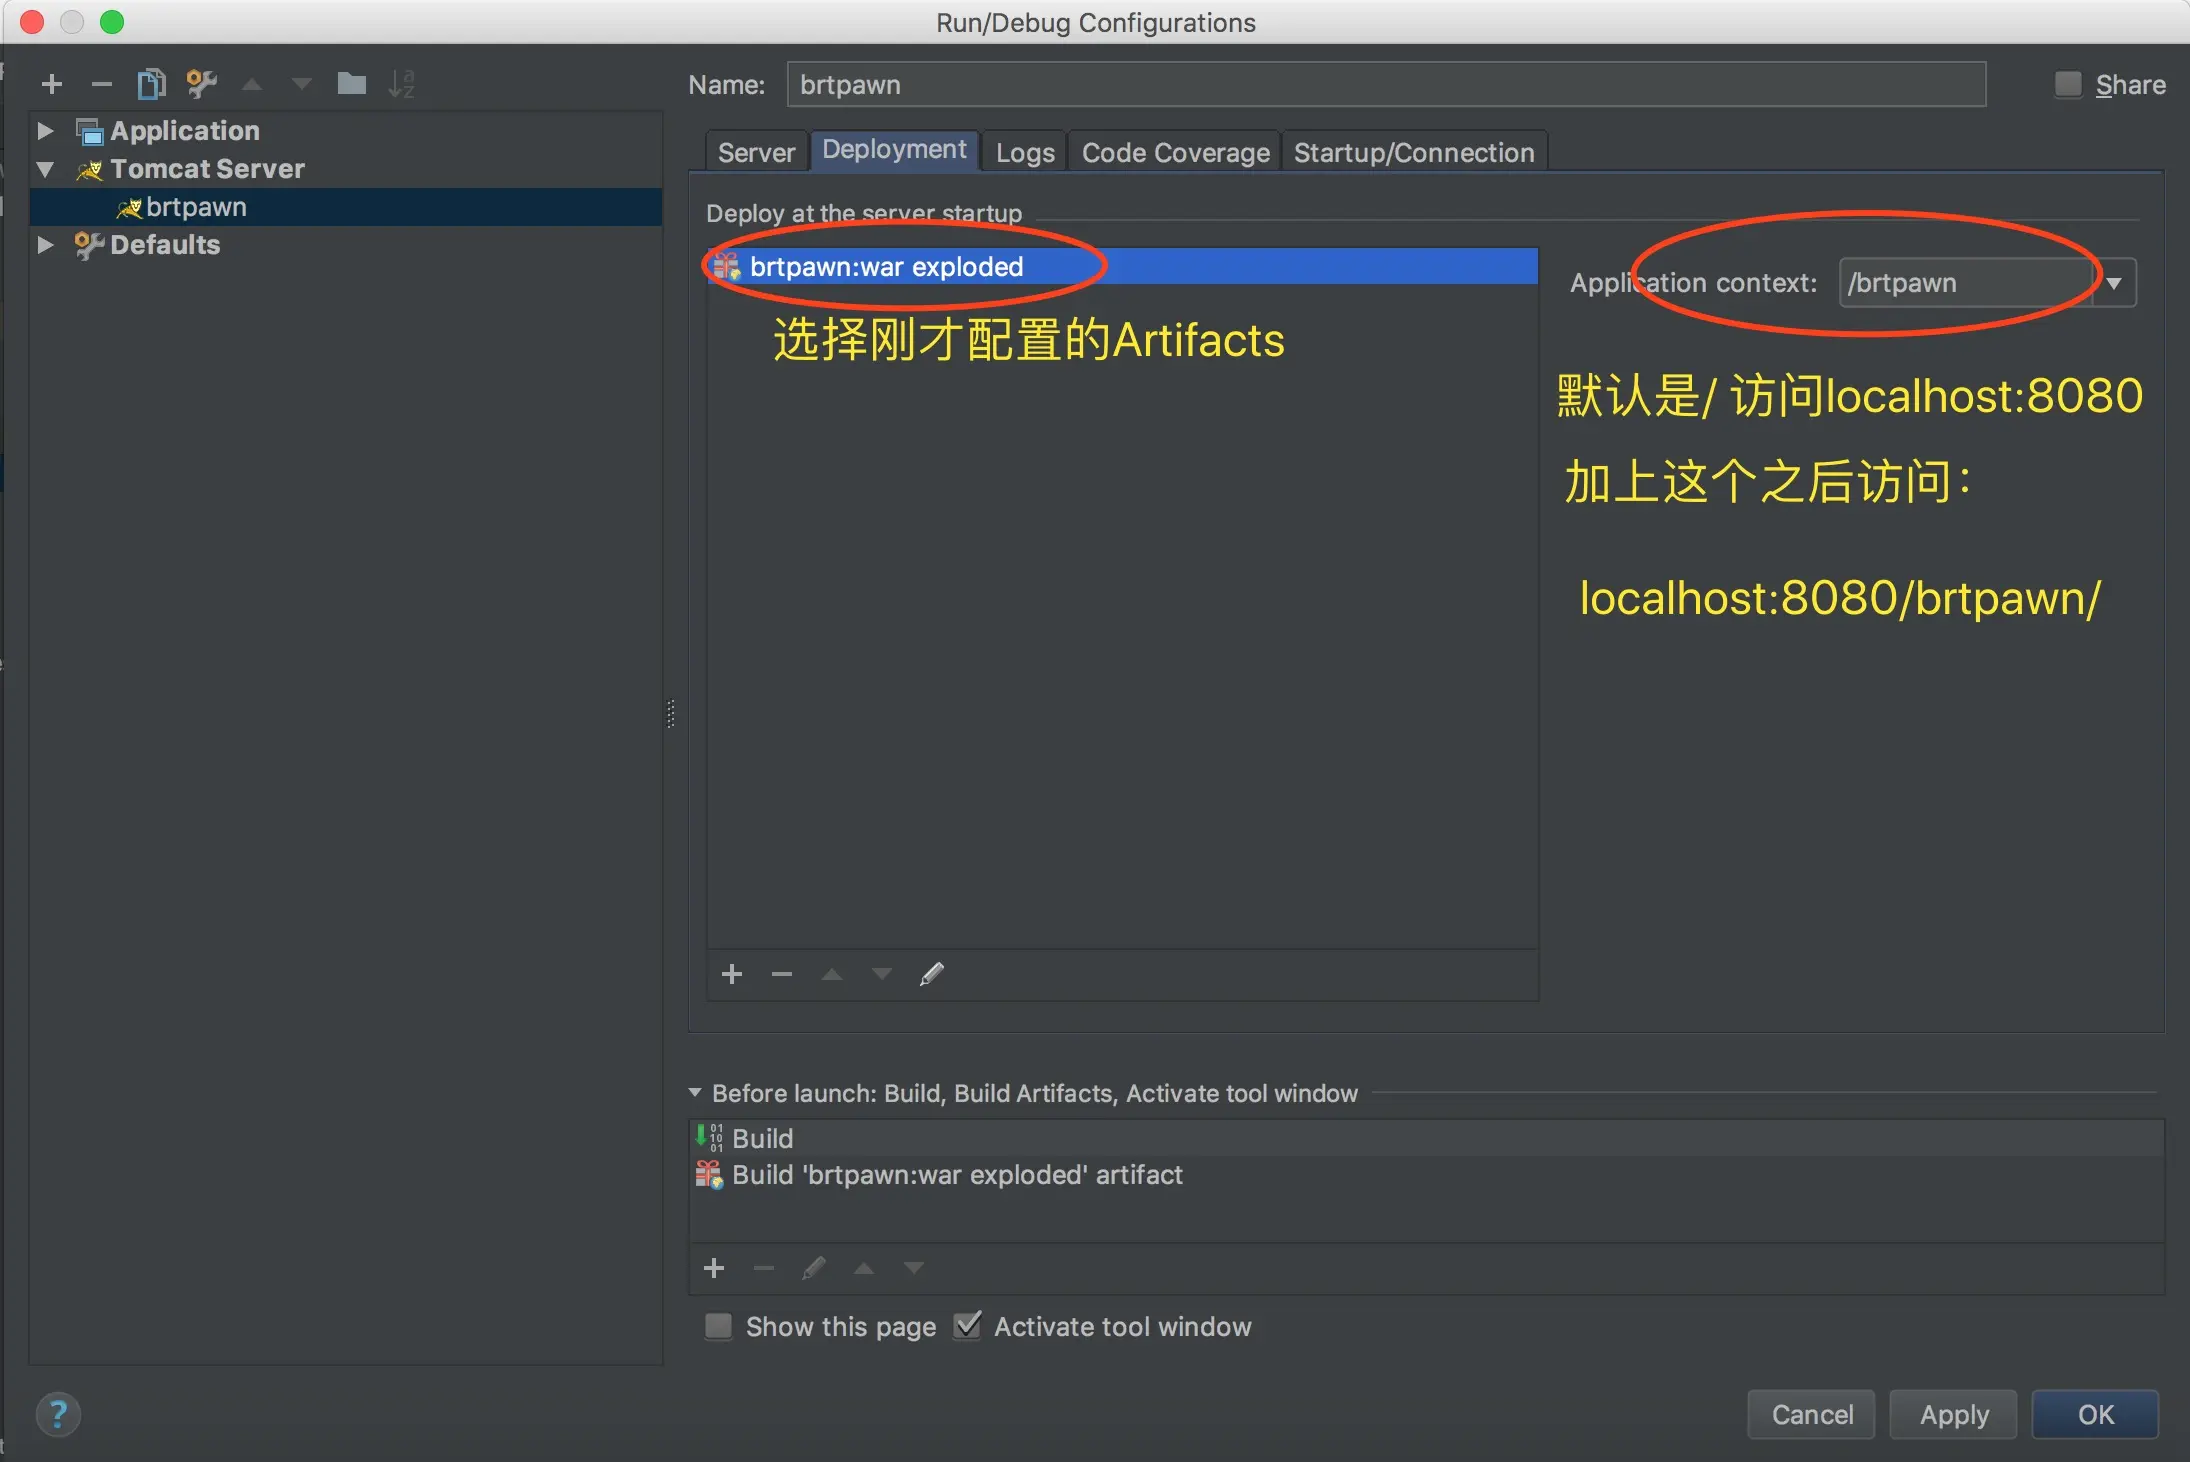
Task: Open the help question mark icon
Action: pyautogui.click(x=58, y=1414)
